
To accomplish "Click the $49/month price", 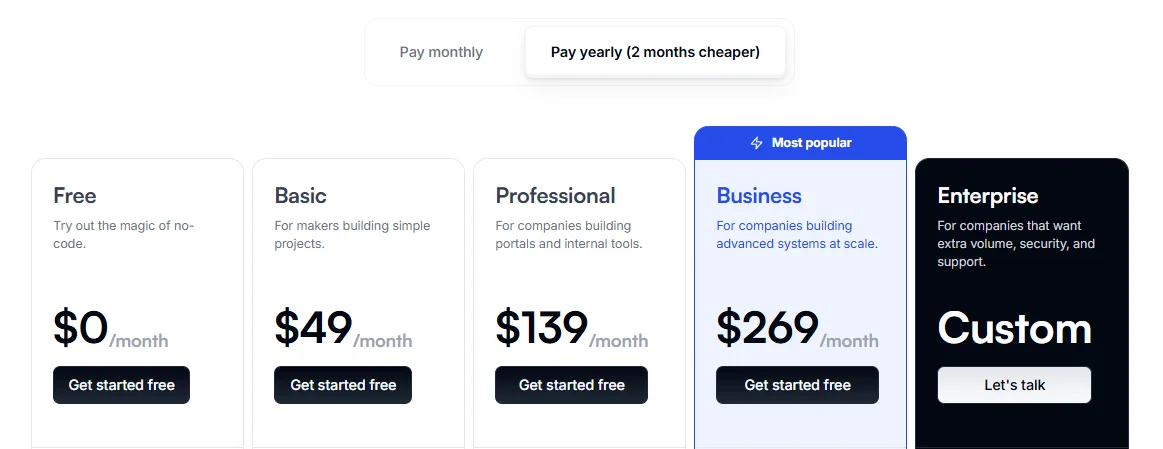I will coord(343,329).
